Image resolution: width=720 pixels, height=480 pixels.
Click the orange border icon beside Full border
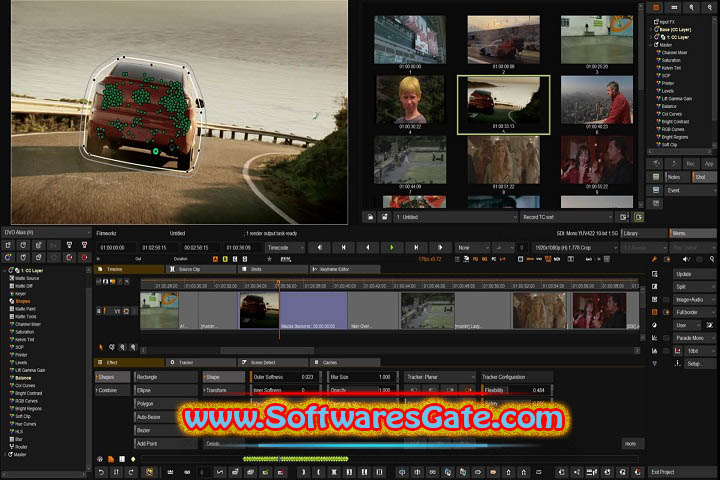(654, 312)
